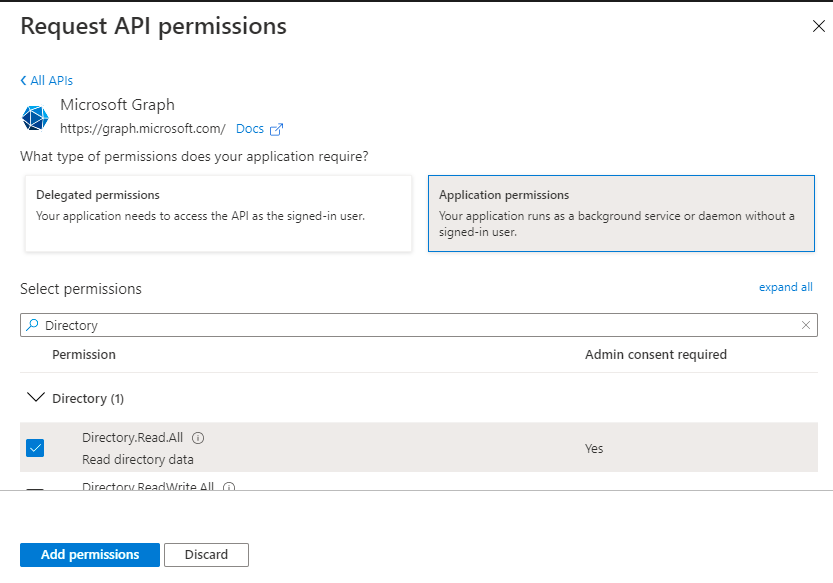Click the Read directory data description
Viewport: 833px width, 583px height.
tap(138, 460)
